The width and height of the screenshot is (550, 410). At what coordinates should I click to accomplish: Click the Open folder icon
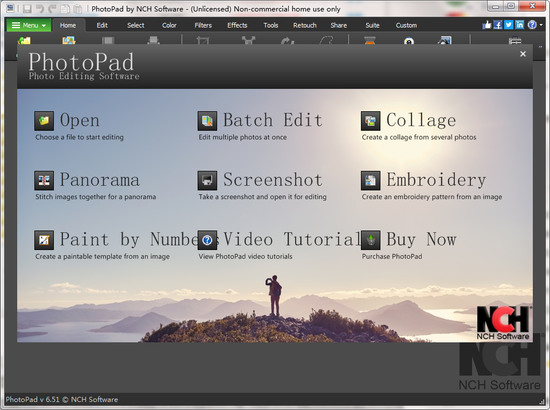coord(44,121)
